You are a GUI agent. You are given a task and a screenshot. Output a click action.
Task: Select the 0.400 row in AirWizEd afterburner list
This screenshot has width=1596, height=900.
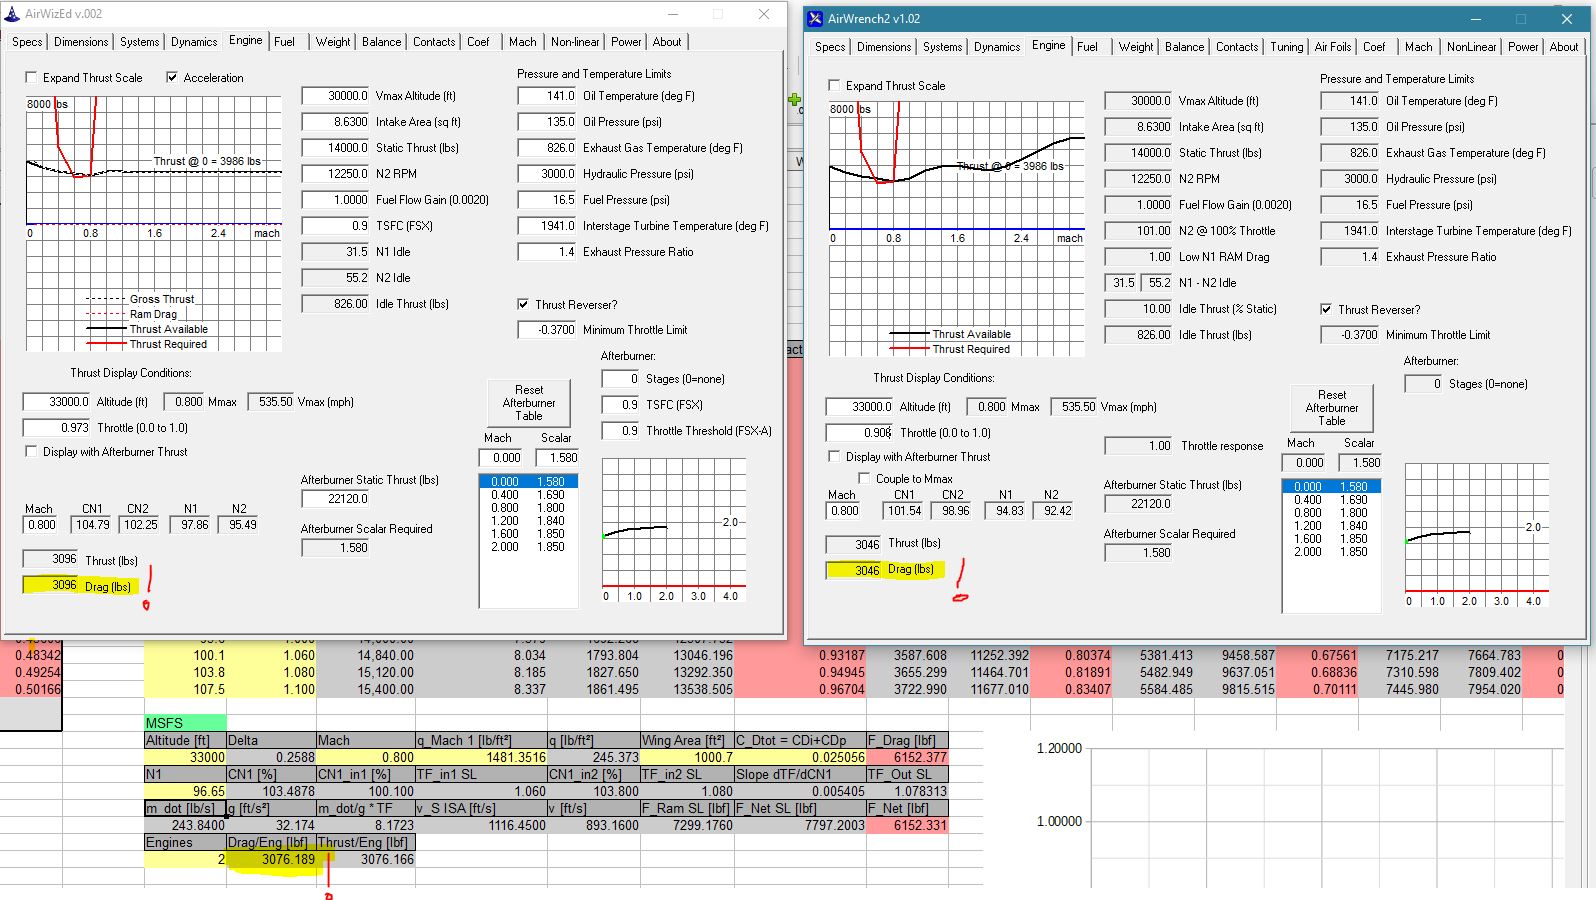coord(528,495)
